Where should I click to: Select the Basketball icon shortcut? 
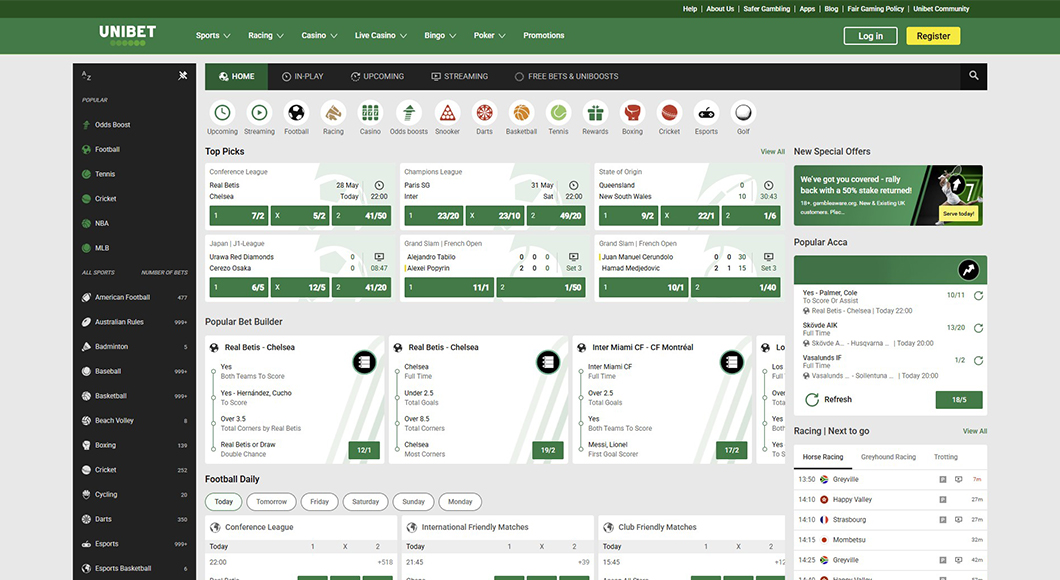(x=521, y=113)
